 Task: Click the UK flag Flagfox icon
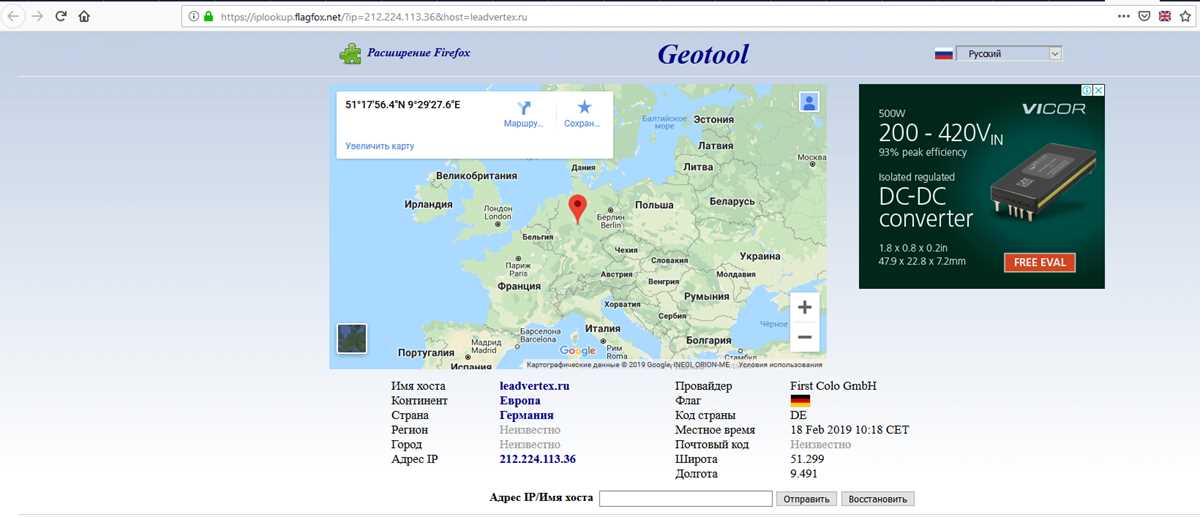click(1165, 17)
